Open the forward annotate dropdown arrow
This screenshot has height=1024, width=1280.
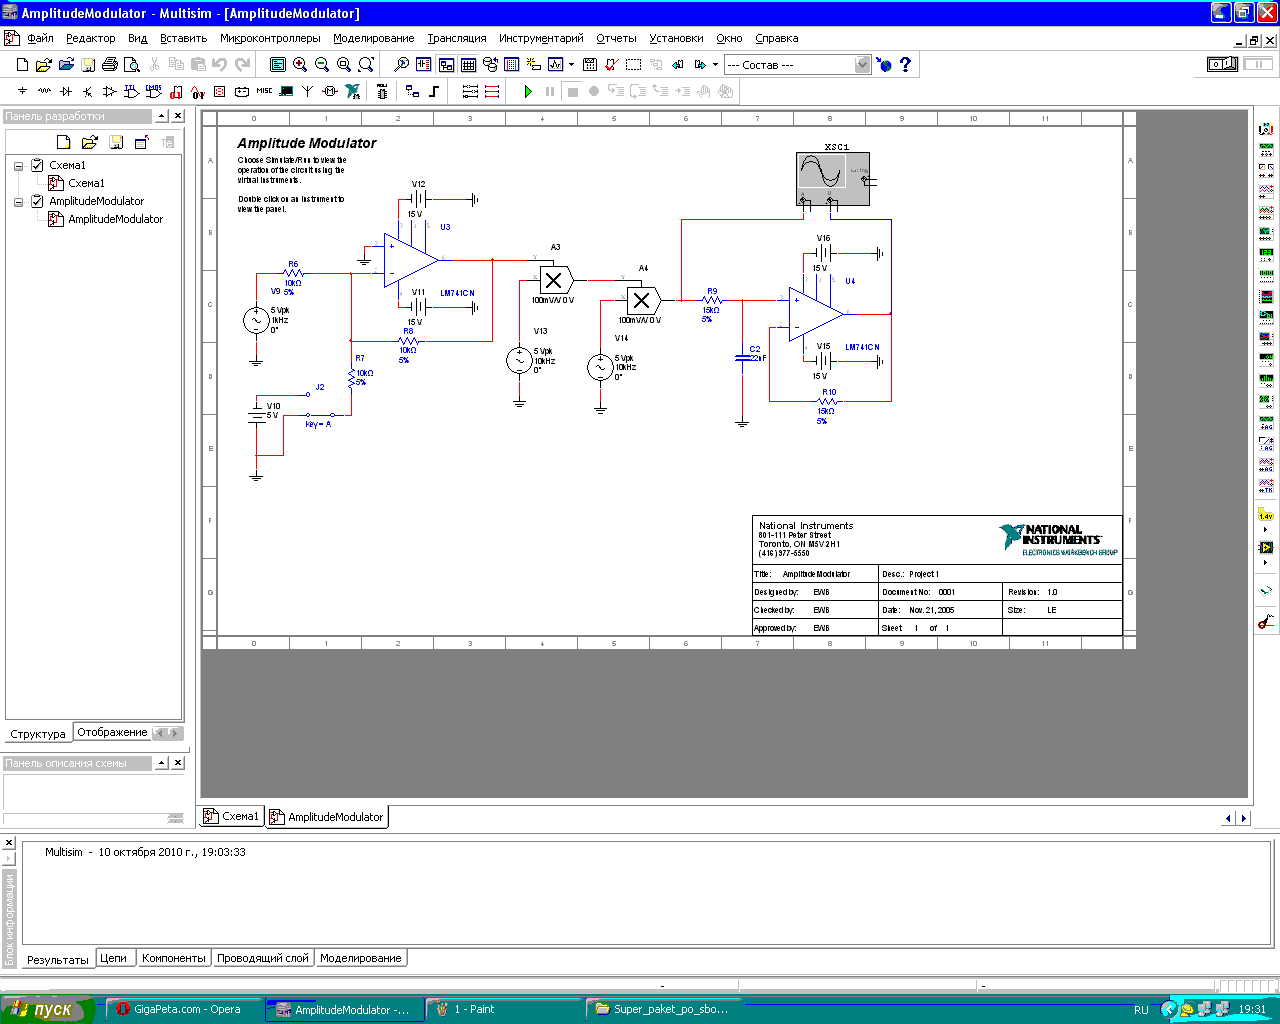(x=715, y=65)
